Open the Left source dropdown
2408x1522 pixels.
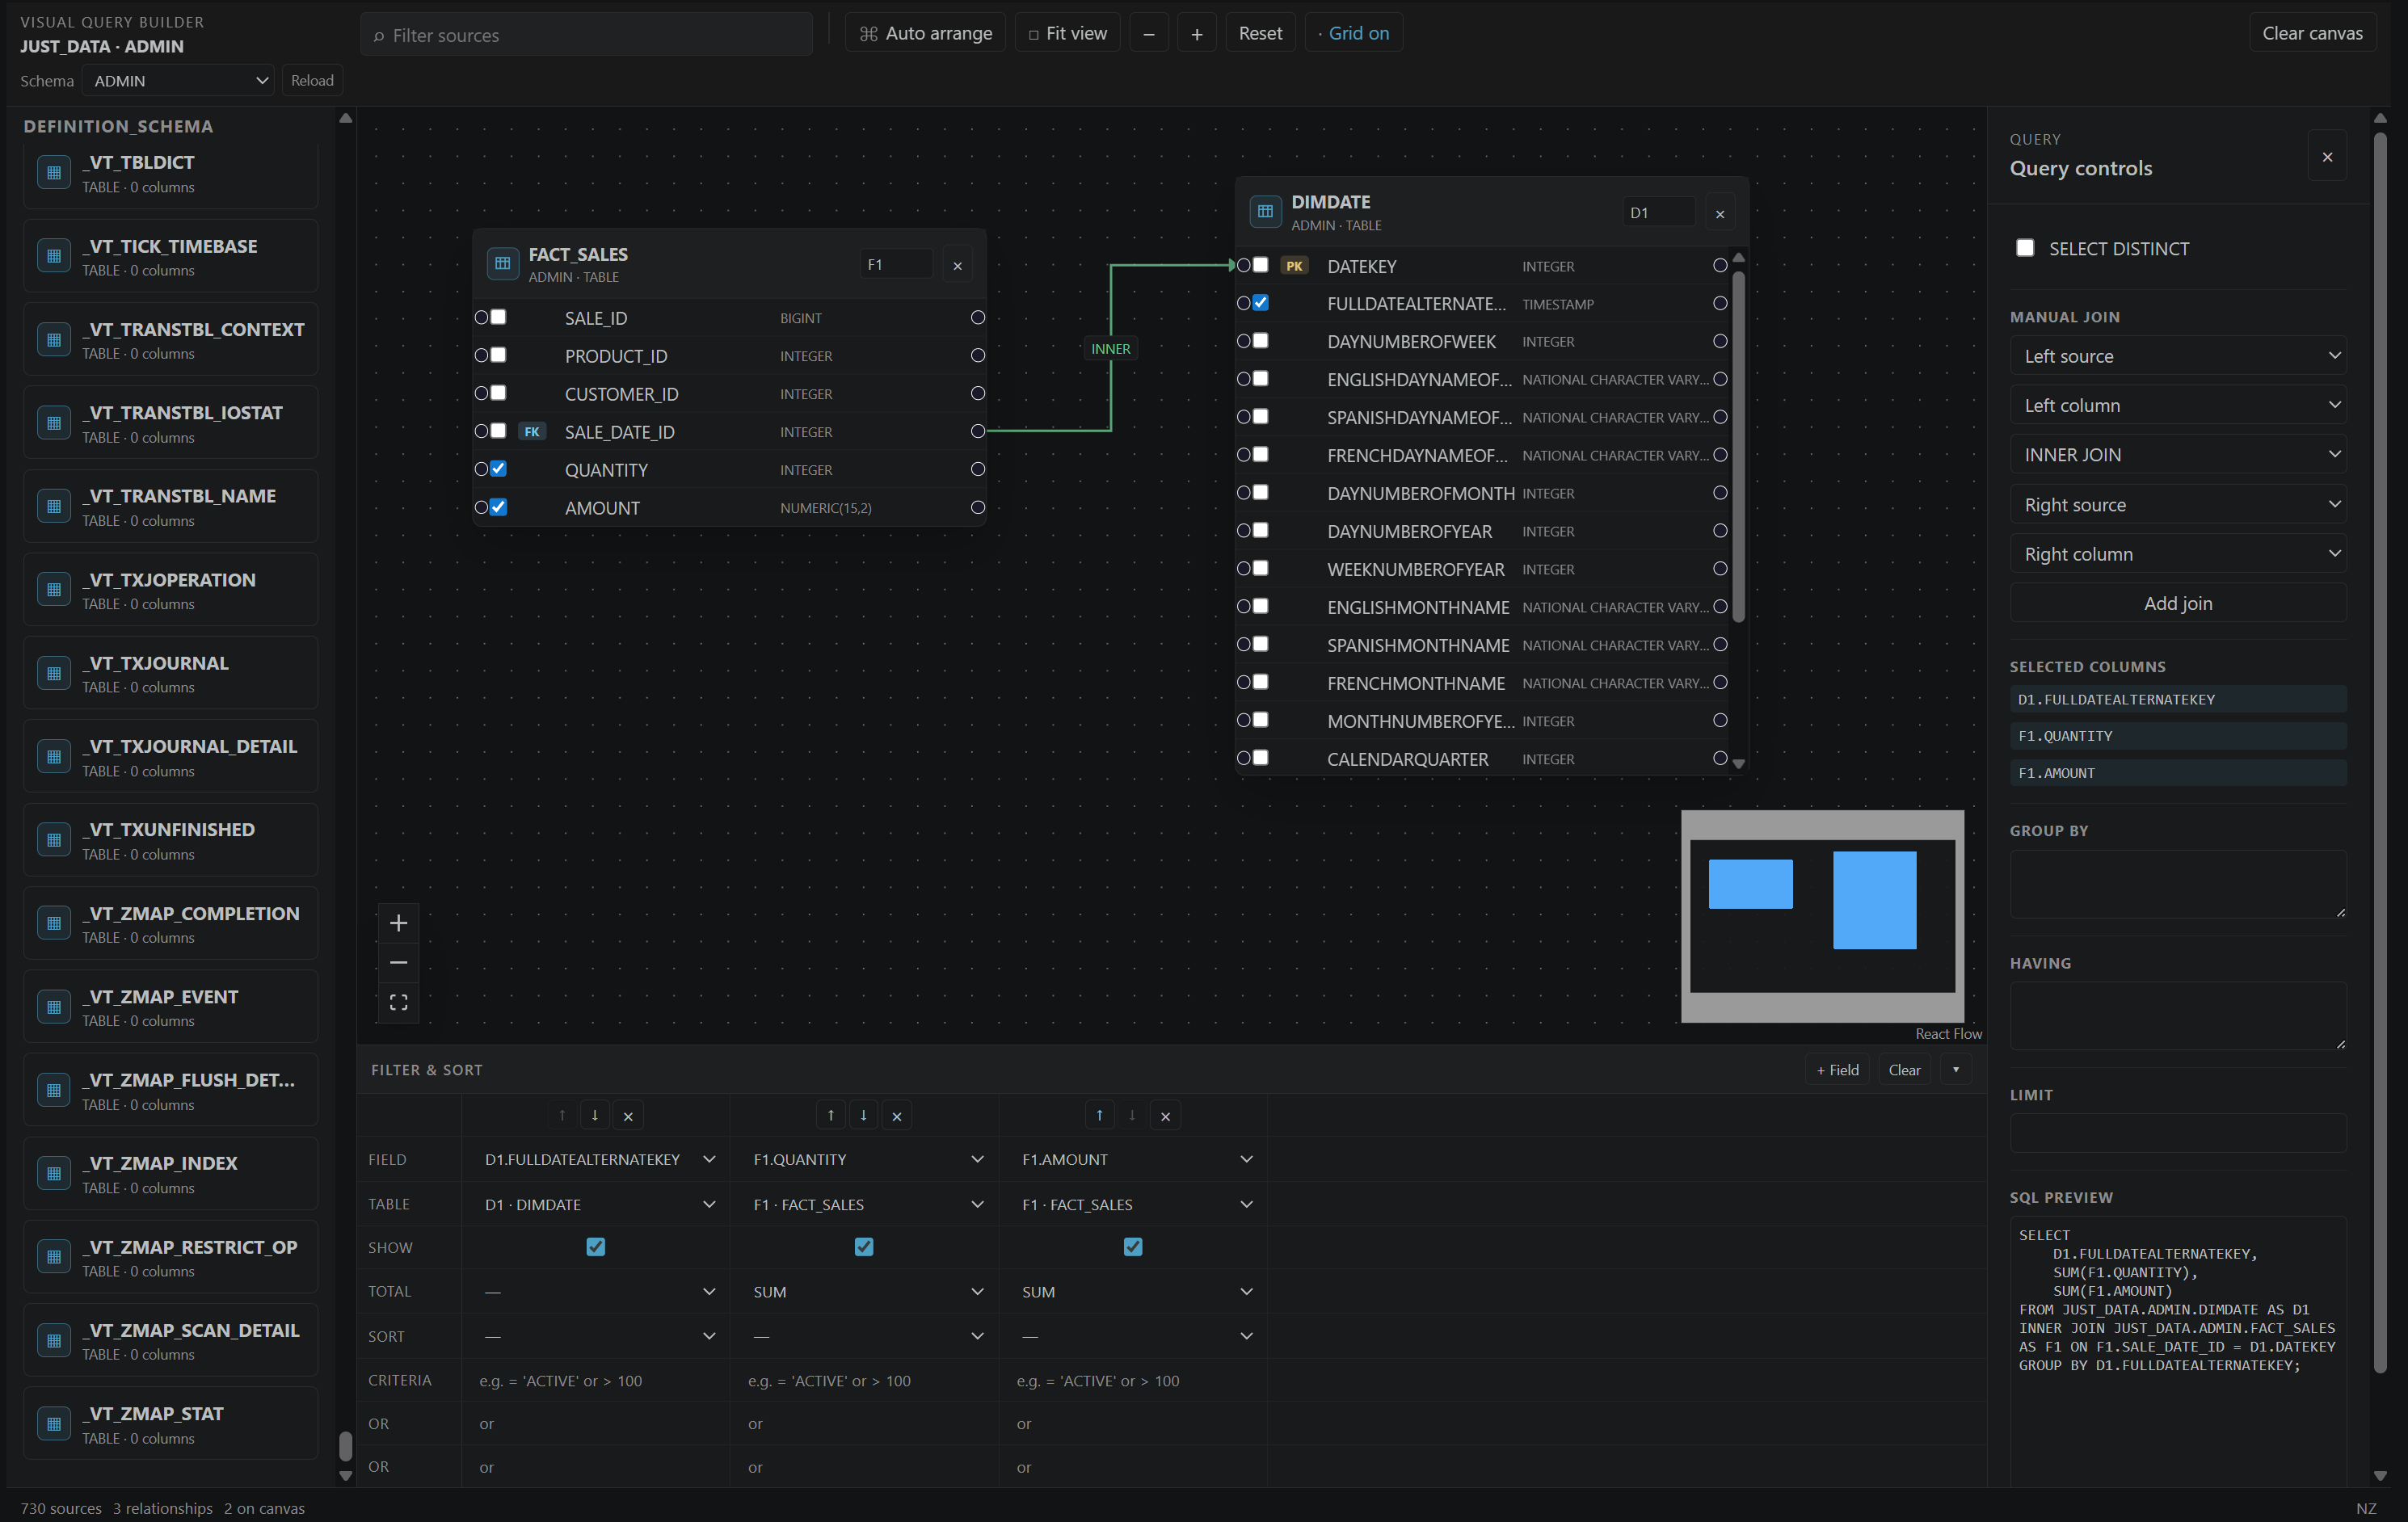[x=2178, y=356]
